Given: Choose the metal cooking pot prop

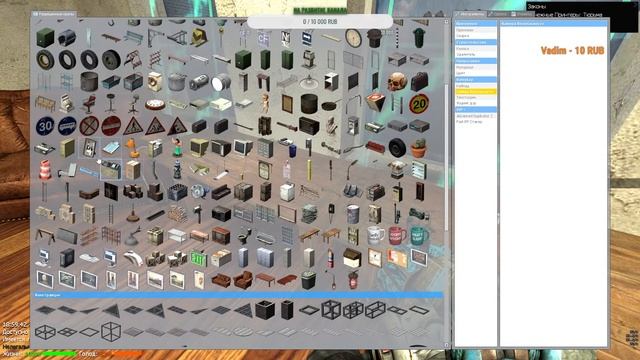Looking at the screenshot, I should point(177,82).
